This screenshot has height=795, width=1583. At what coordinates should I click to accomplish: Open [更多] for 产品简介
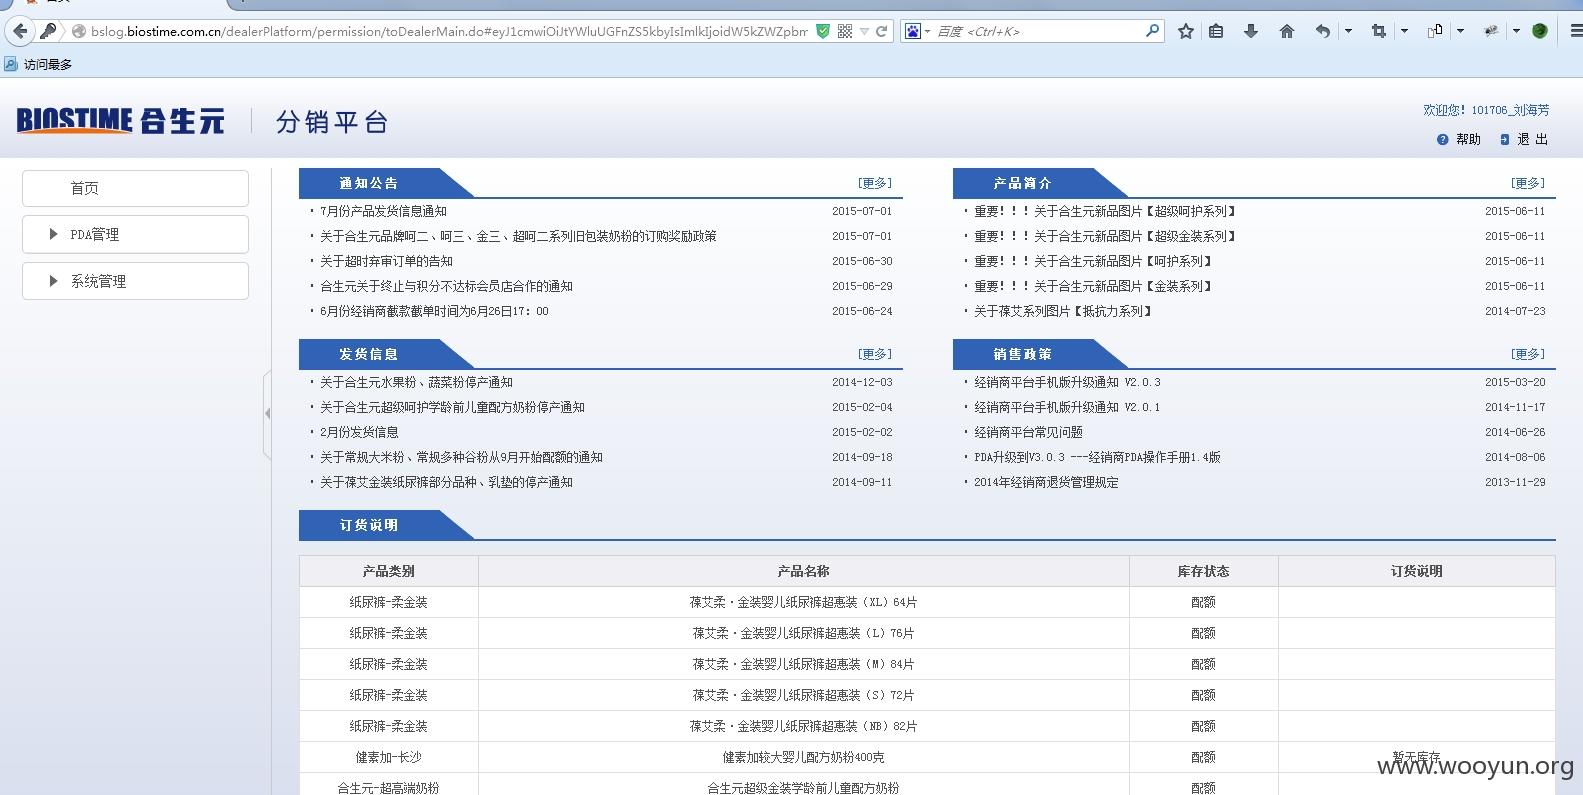click(x=1528, y=183)
